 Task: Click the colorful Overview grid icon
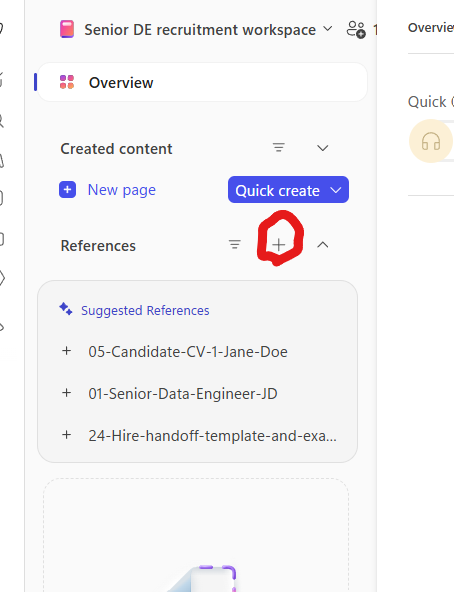[67, 82]
